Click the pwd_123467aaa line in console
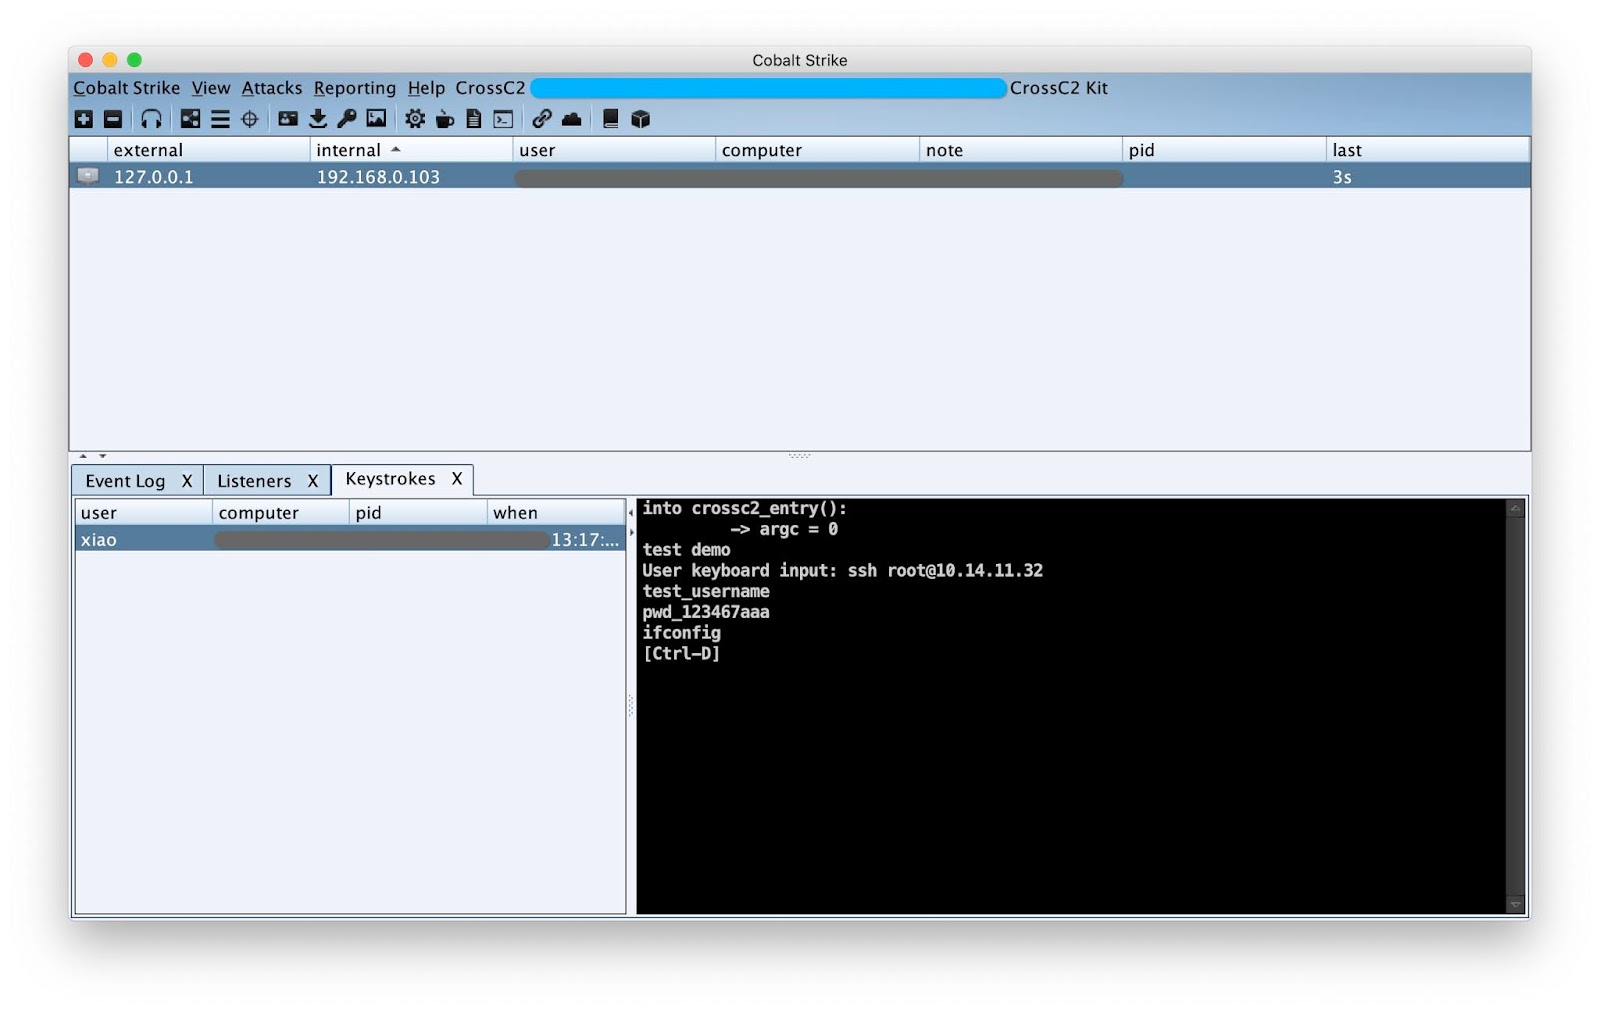1600x1011 pixels. (x=706, y=612)
